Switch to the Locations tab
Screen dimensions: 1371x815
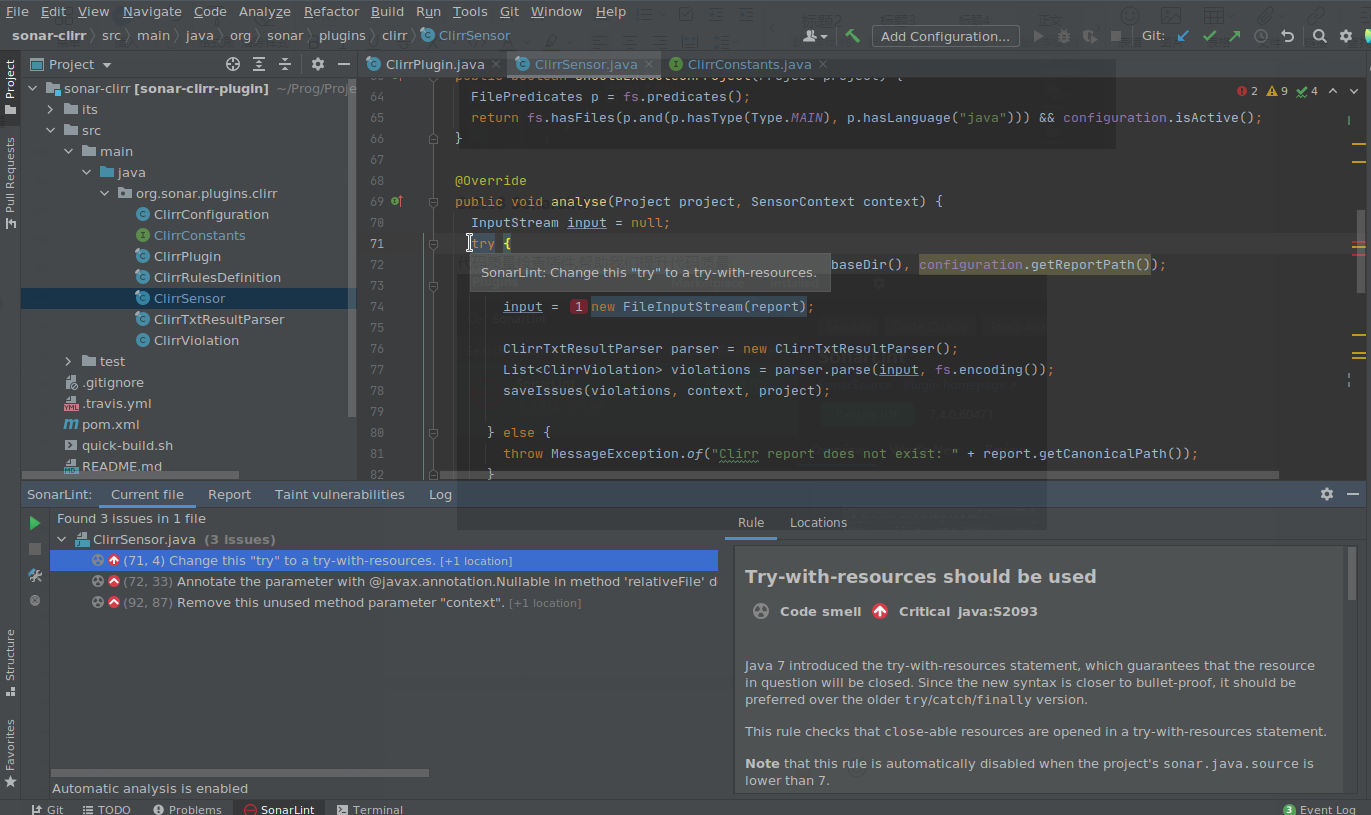pos(818,522)
